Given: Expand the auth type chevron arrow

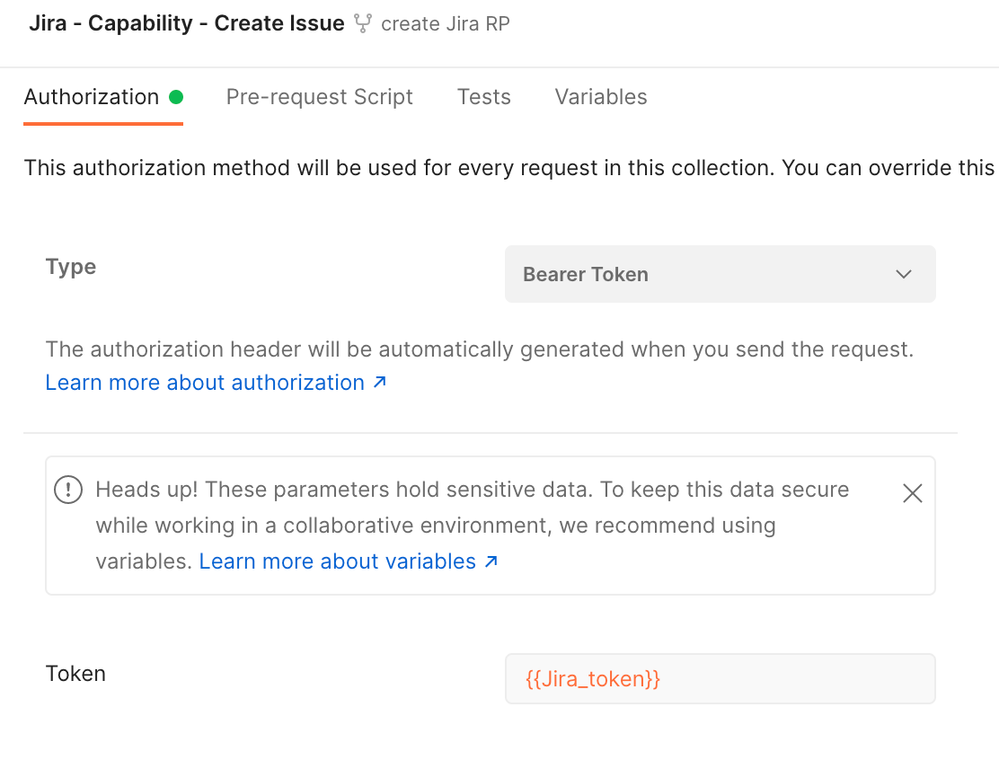Looking at the screenshot, I should 903,275.
